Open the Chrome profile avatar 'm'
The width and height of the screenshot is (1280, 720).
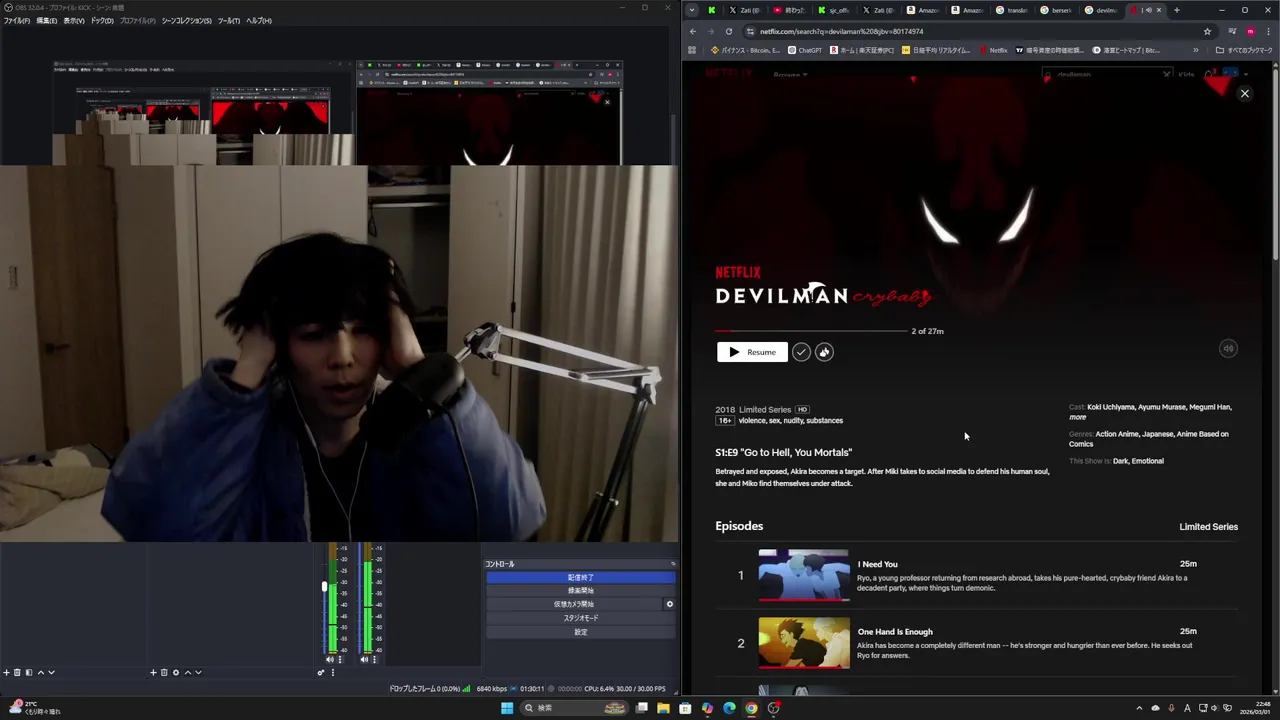[x=1250, y=31]
